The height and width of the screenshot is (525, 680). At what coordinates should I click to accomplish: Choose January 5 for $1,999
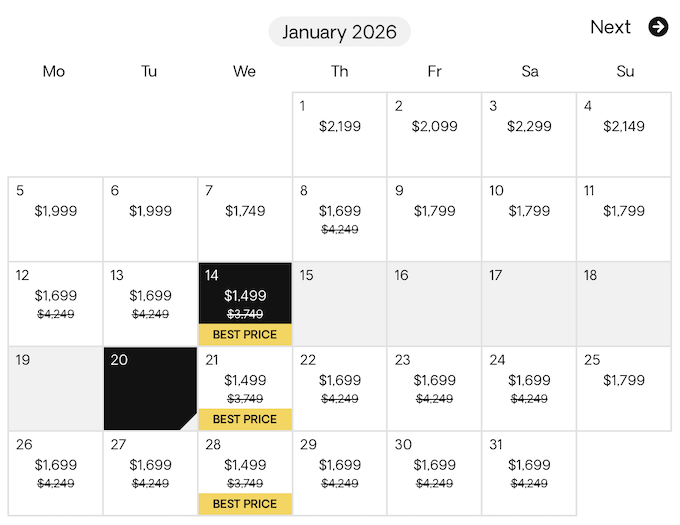(x=55, y=220)
